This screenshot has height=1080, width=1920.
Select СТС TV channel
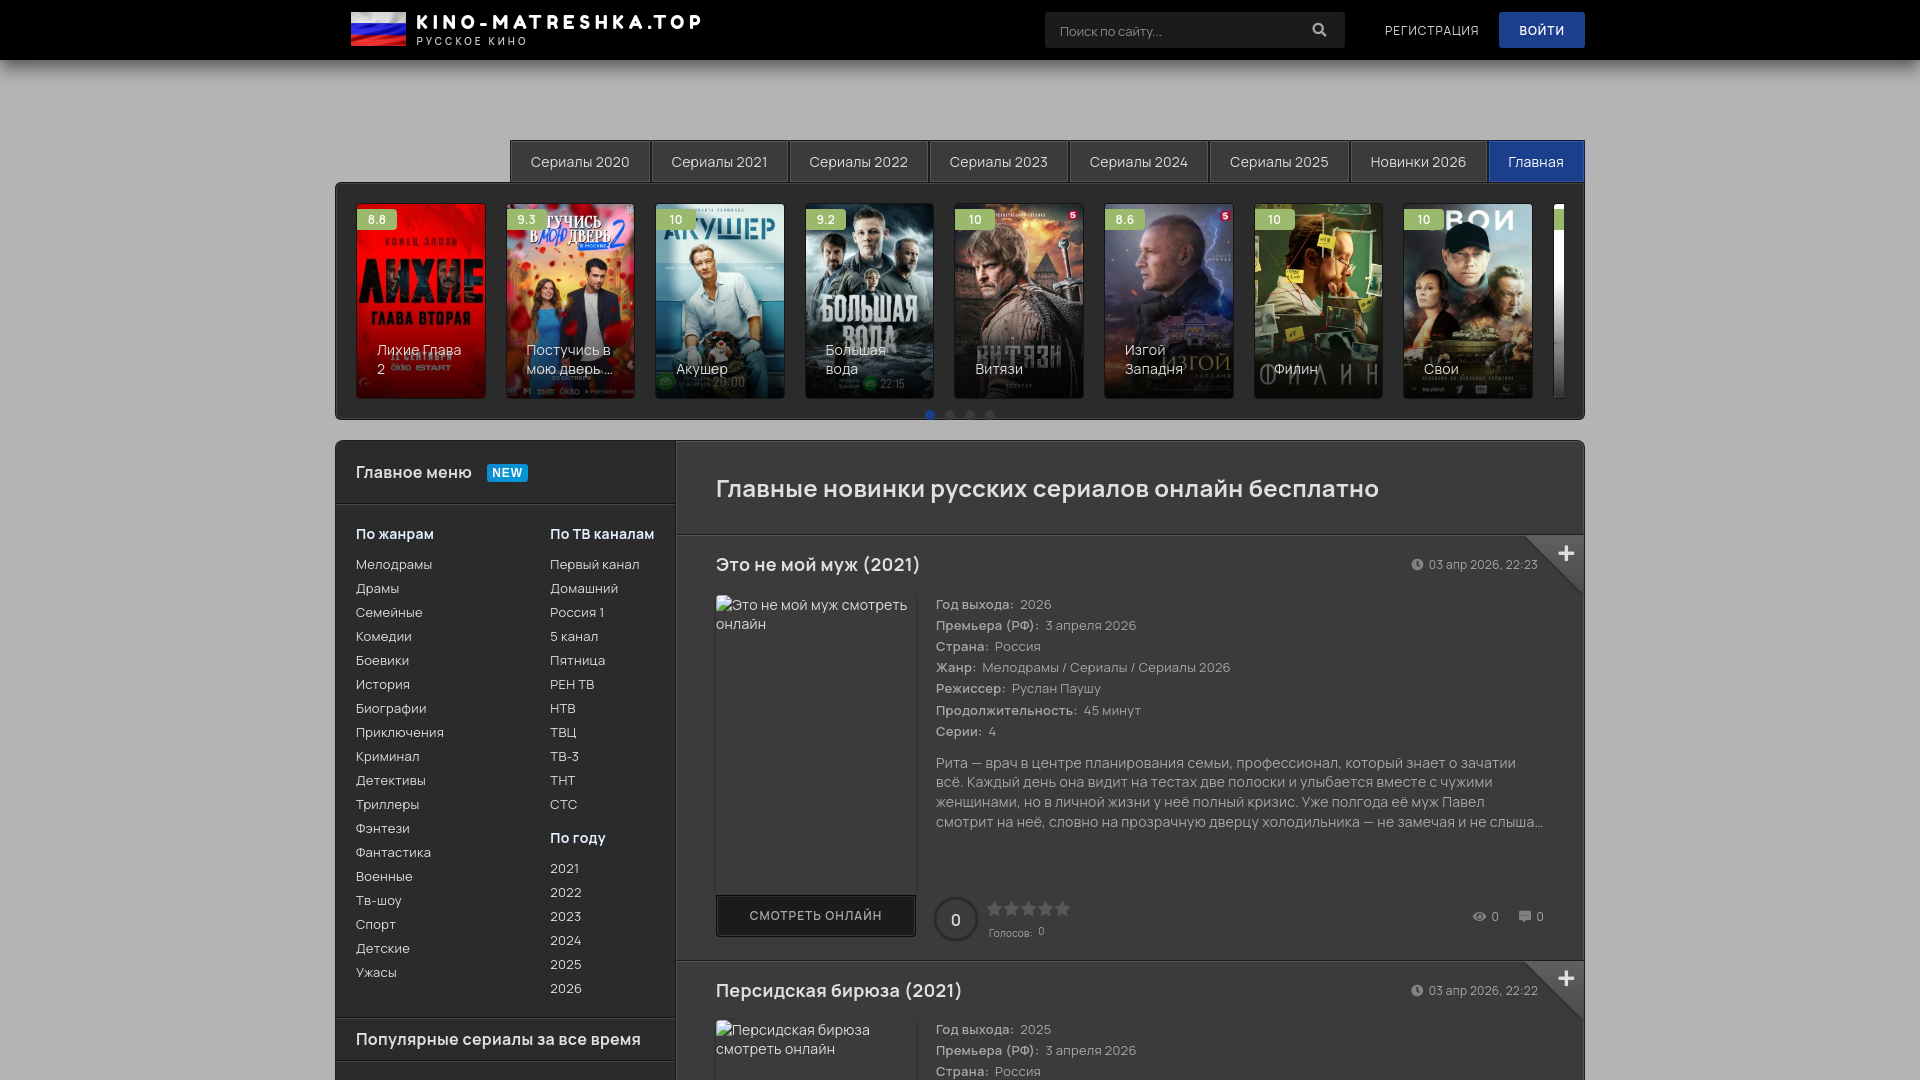563,804
